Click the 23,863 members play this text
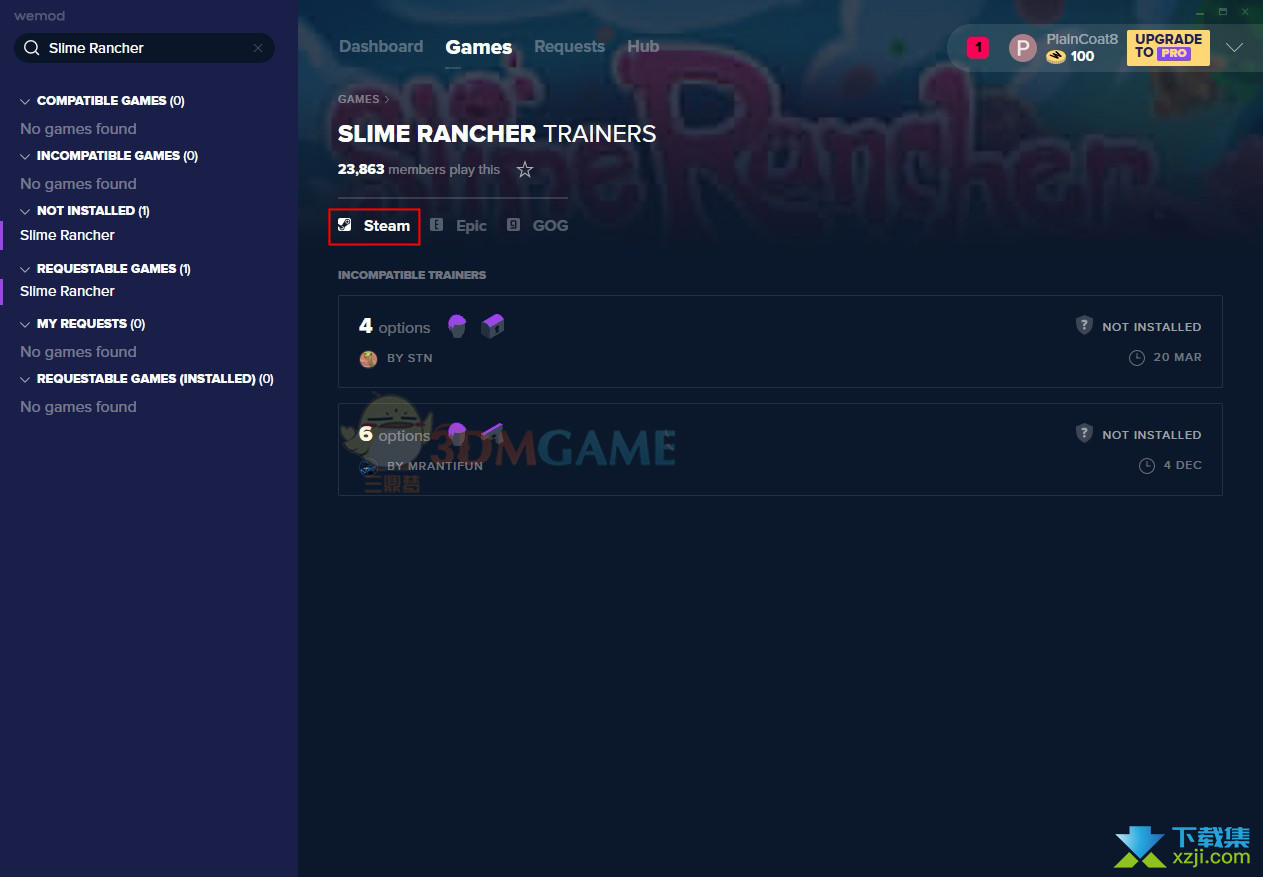This screenshot has width=1263, height=877. click(419, 170)
